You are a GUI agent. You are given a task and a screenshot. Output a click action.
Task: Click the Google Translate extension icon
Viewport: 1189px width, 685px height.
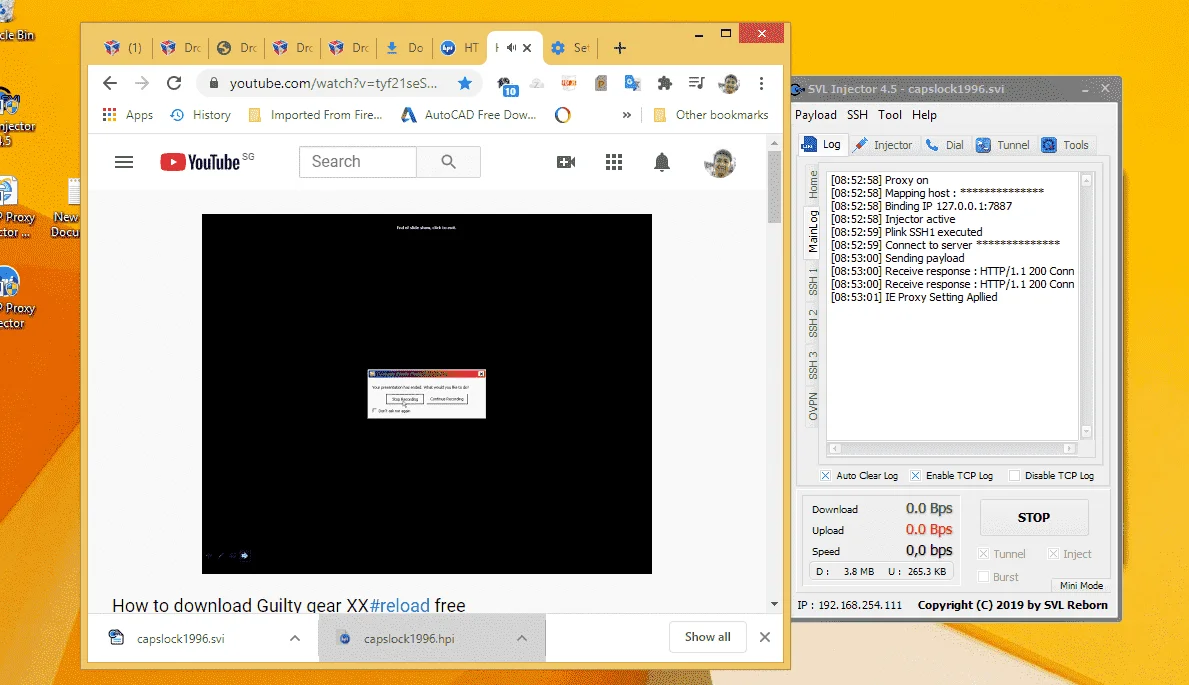point(632,83)
